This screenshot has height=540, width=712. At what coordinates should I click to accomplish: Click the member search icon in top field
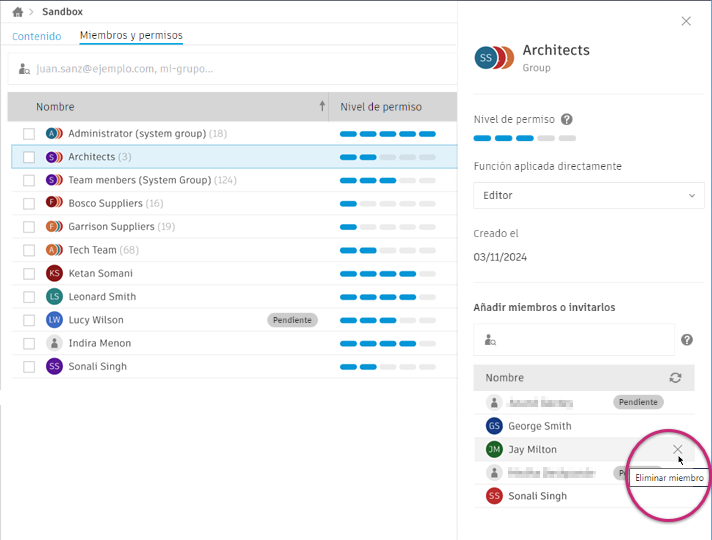click(24, 69)
